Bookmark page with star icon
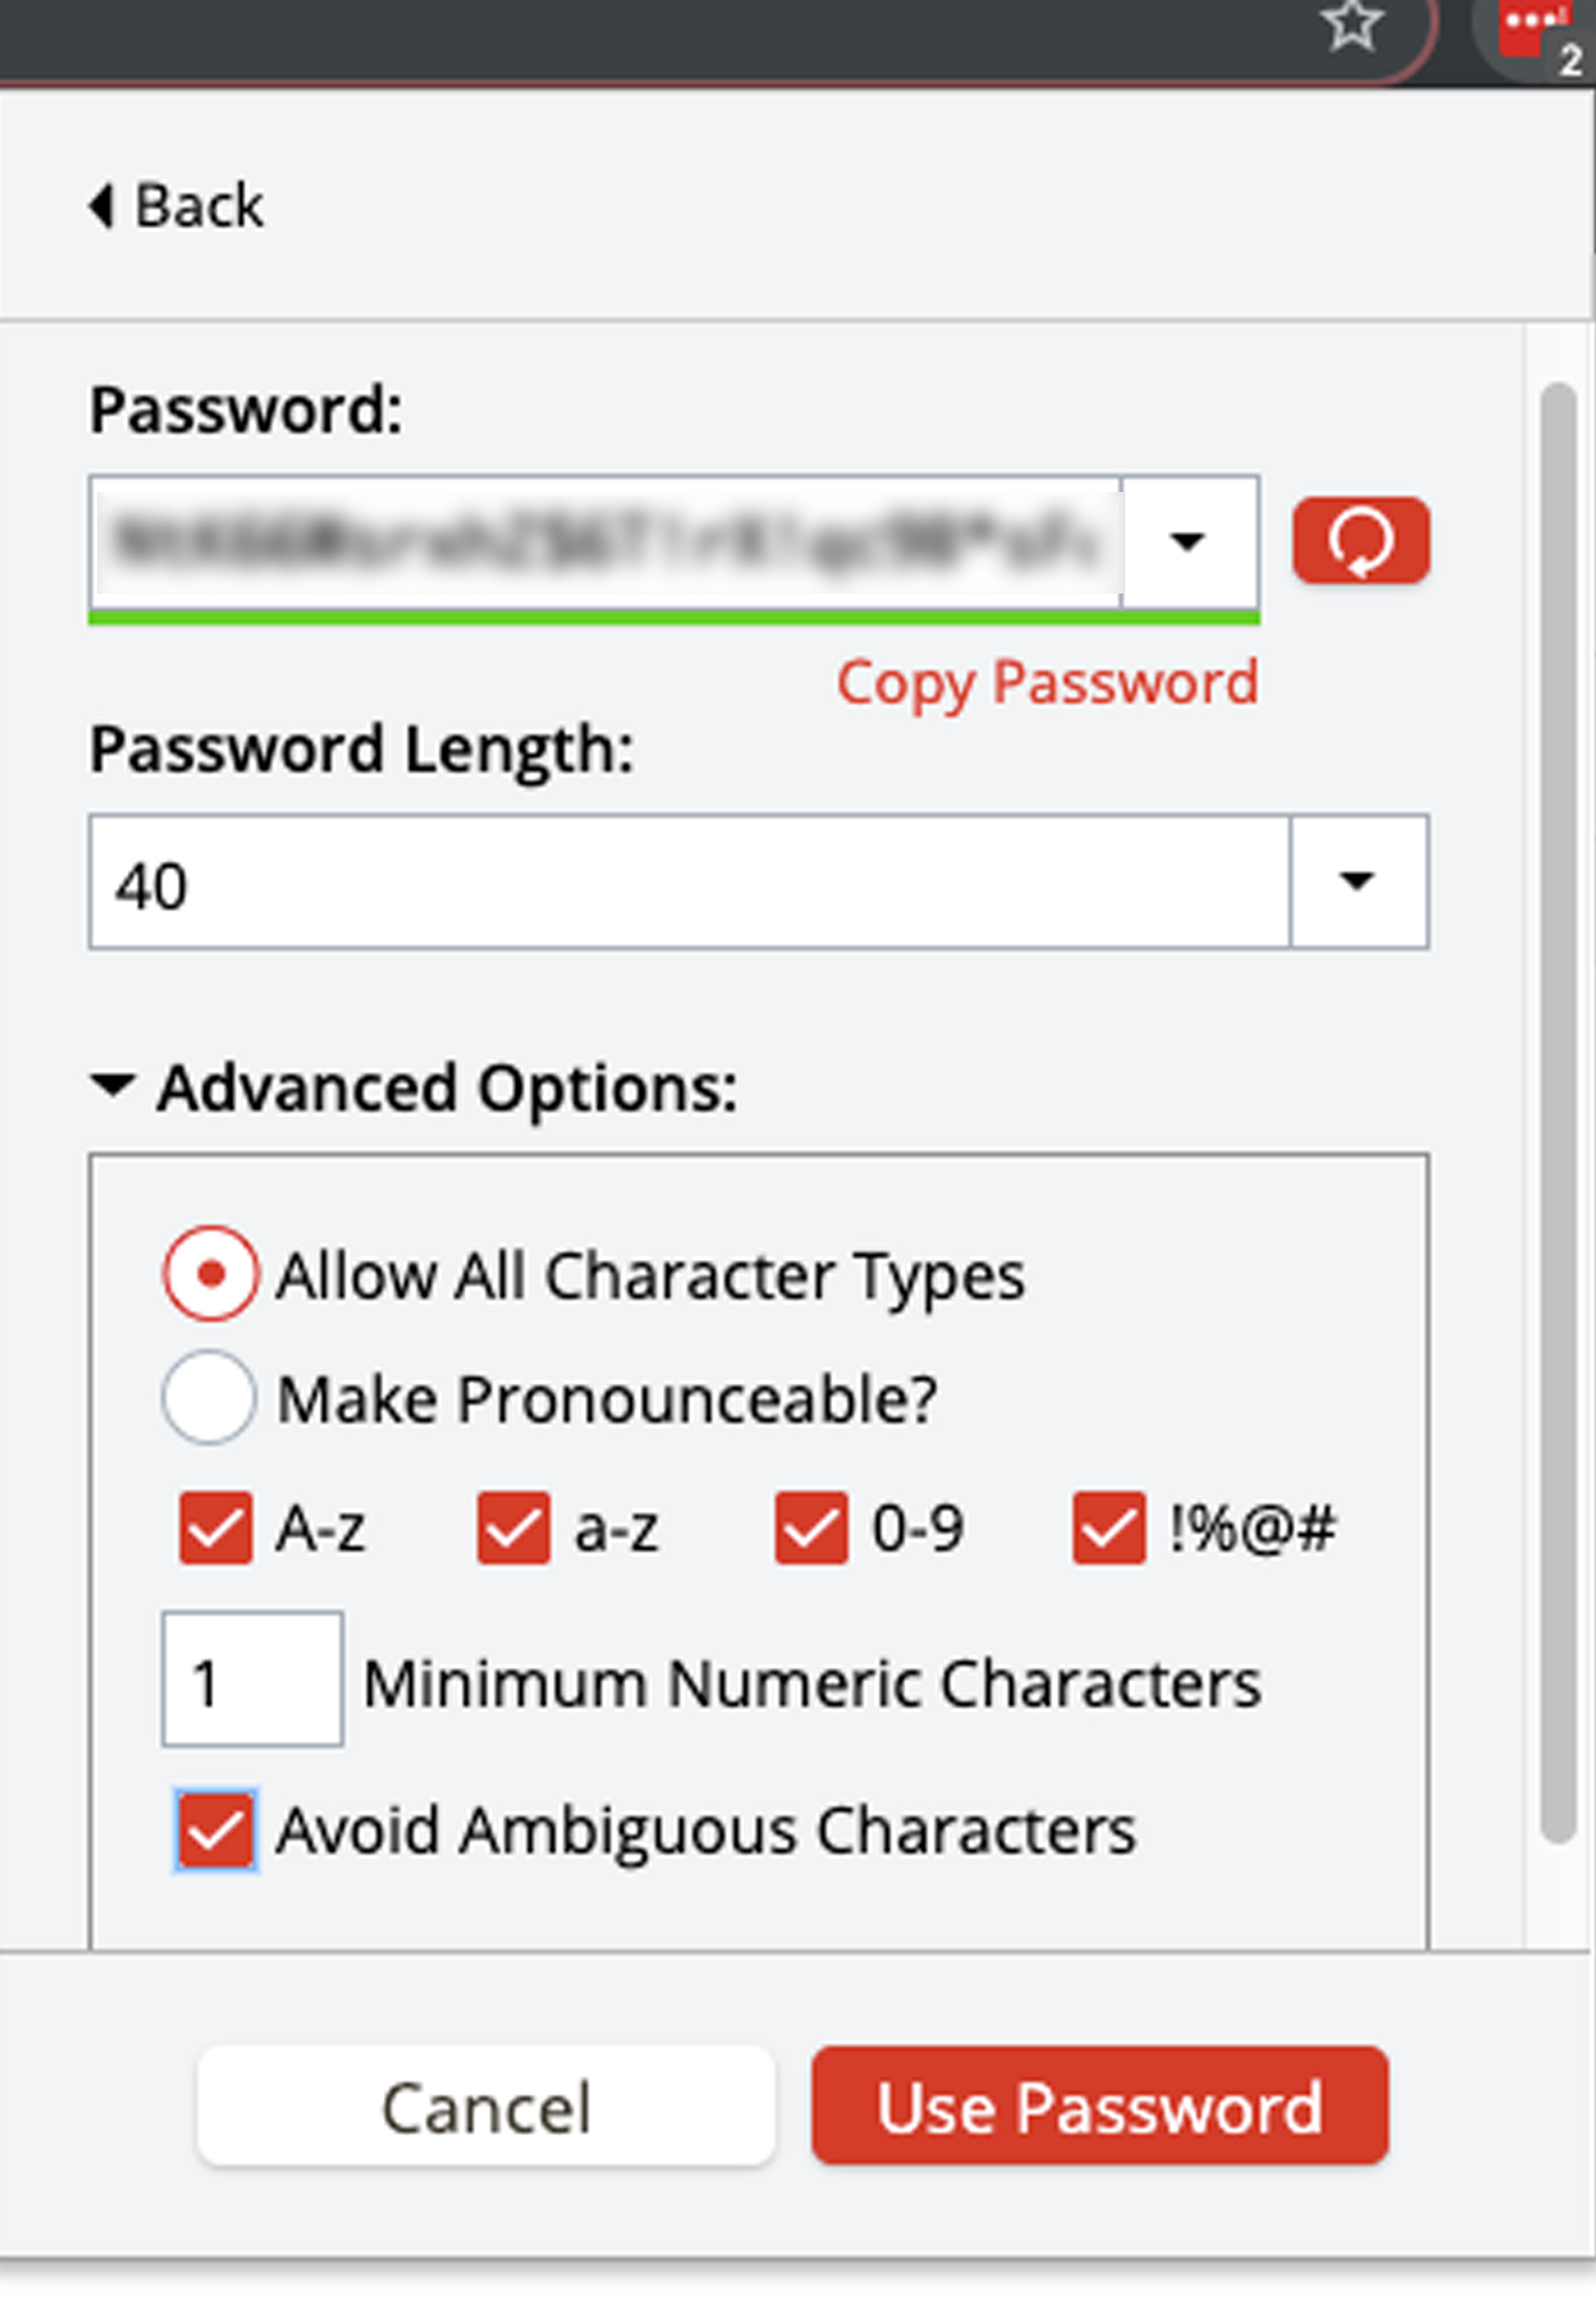This screenshot has height=2311, width=1596. coord(1353,24)
